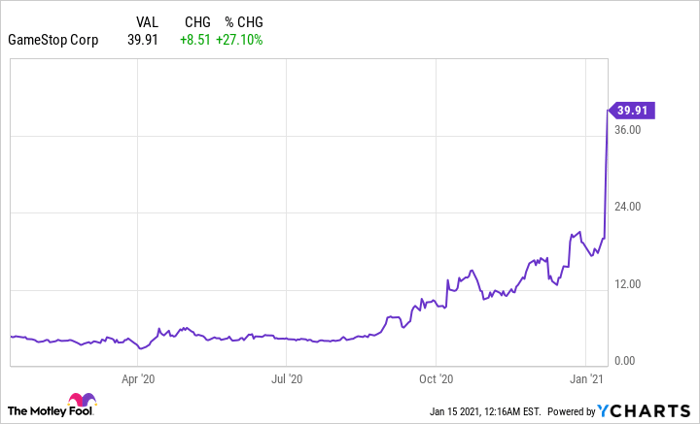Click the 24.00 y-axis label
700x424 pixels.
point(627,207)
